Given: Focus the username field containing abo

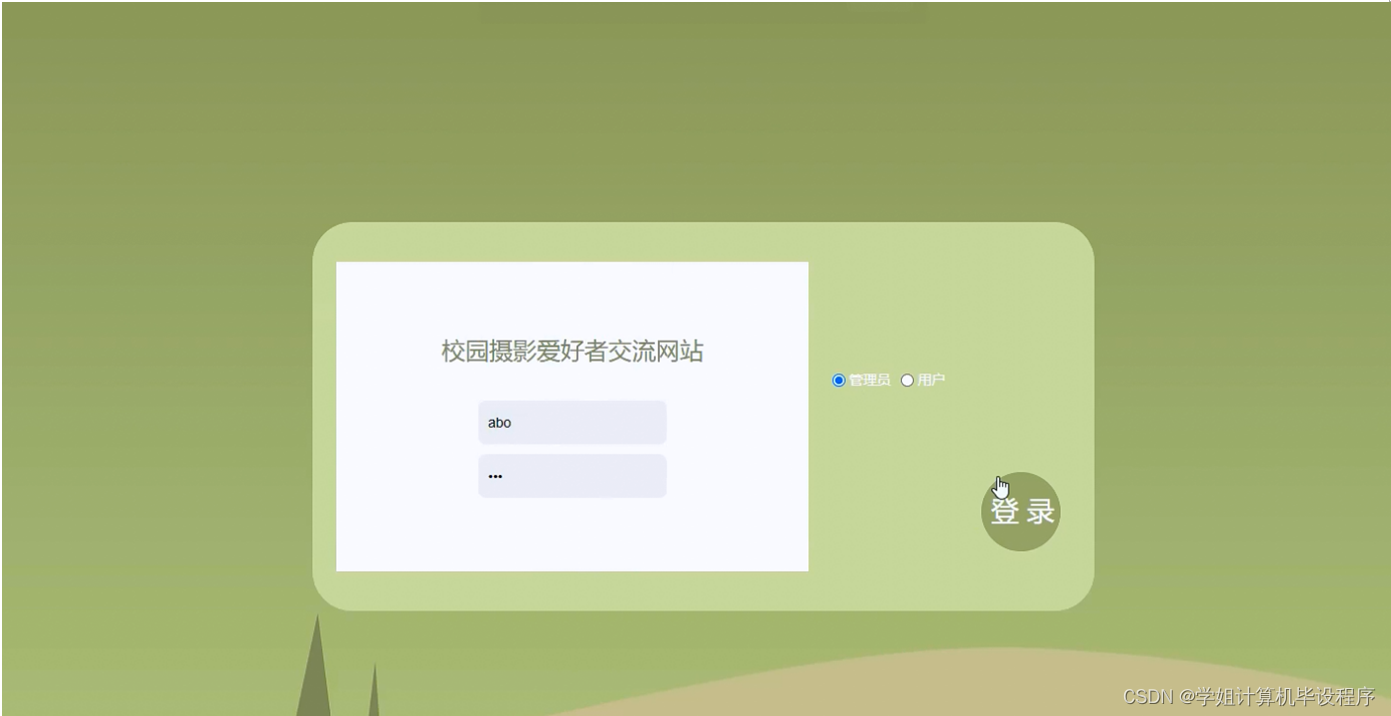Looking at the screenshot, I should [572, 422].
